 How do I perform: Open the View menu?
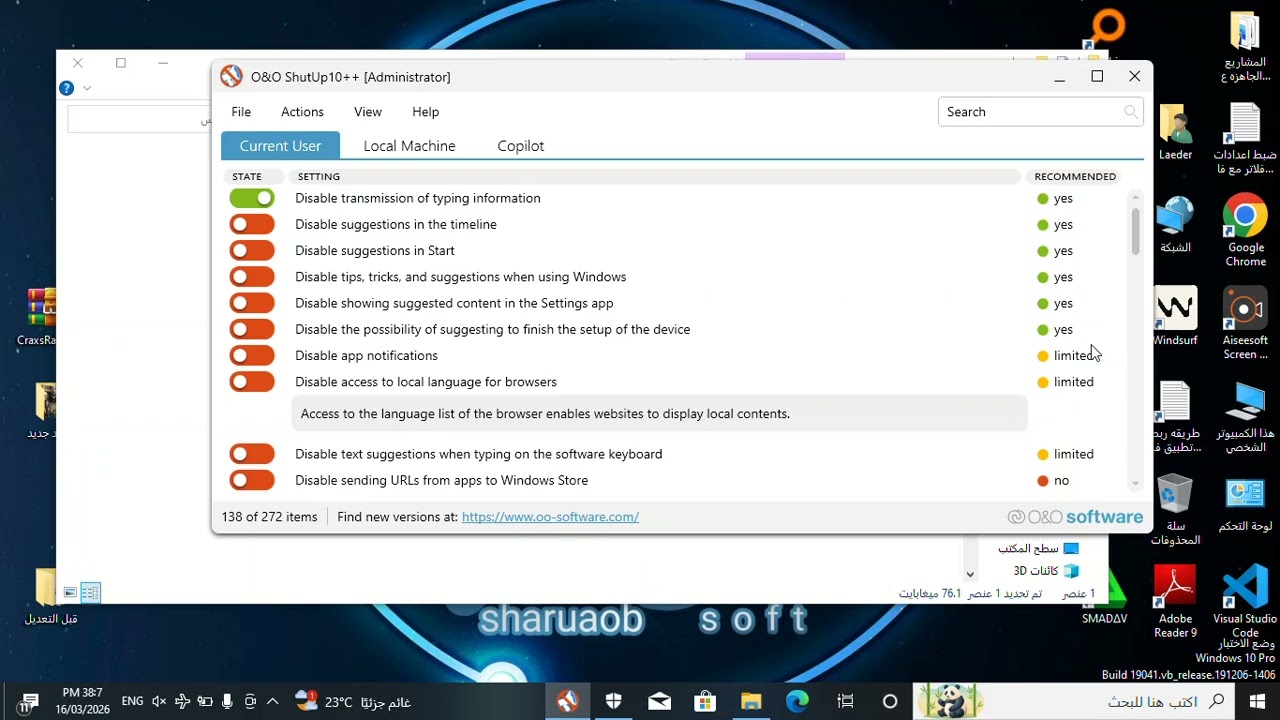(367, 112)
